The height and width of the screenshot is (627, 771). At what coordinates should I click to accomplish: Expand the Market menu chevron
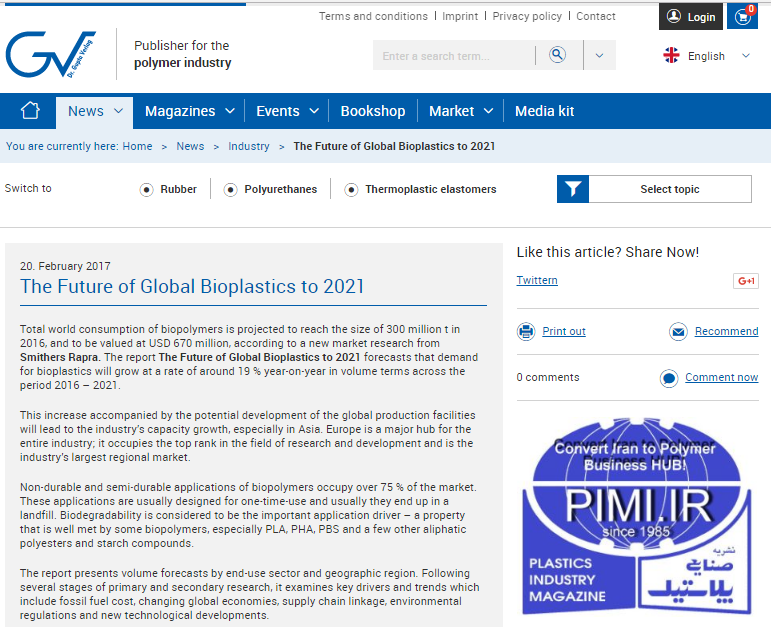(488, 111)
